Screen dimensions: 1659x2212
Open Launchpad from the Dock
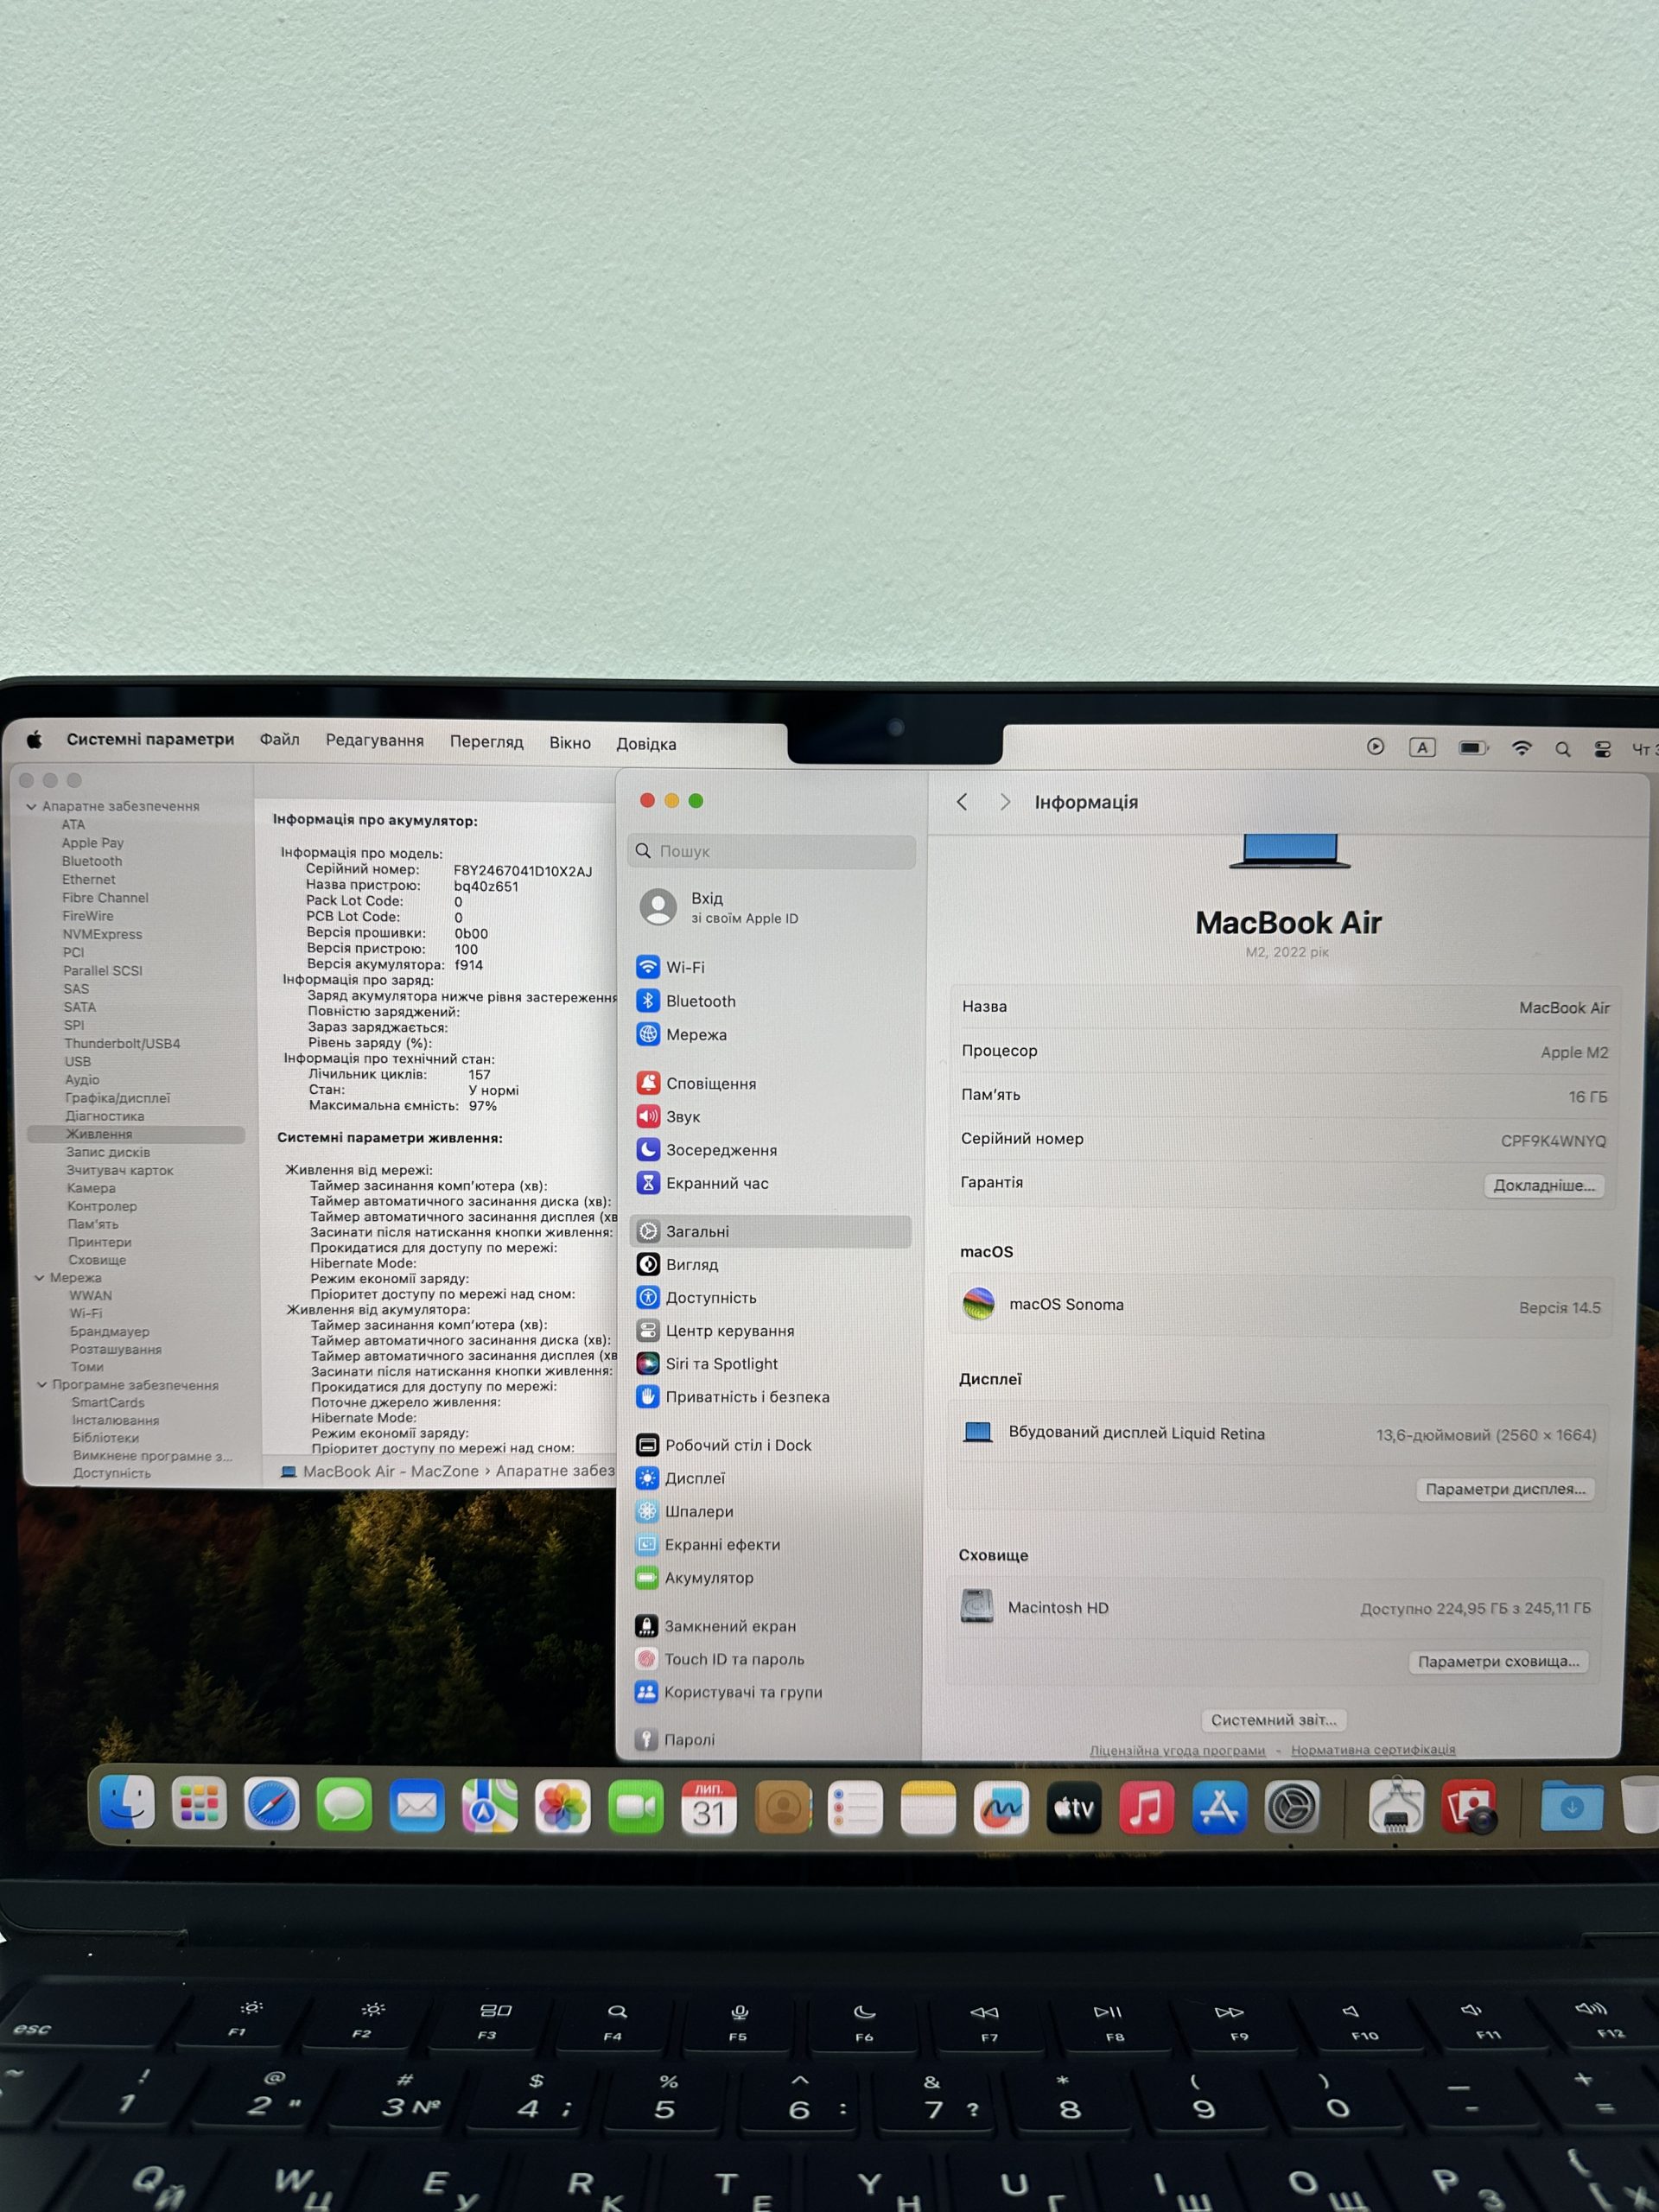coord(199,1804)
